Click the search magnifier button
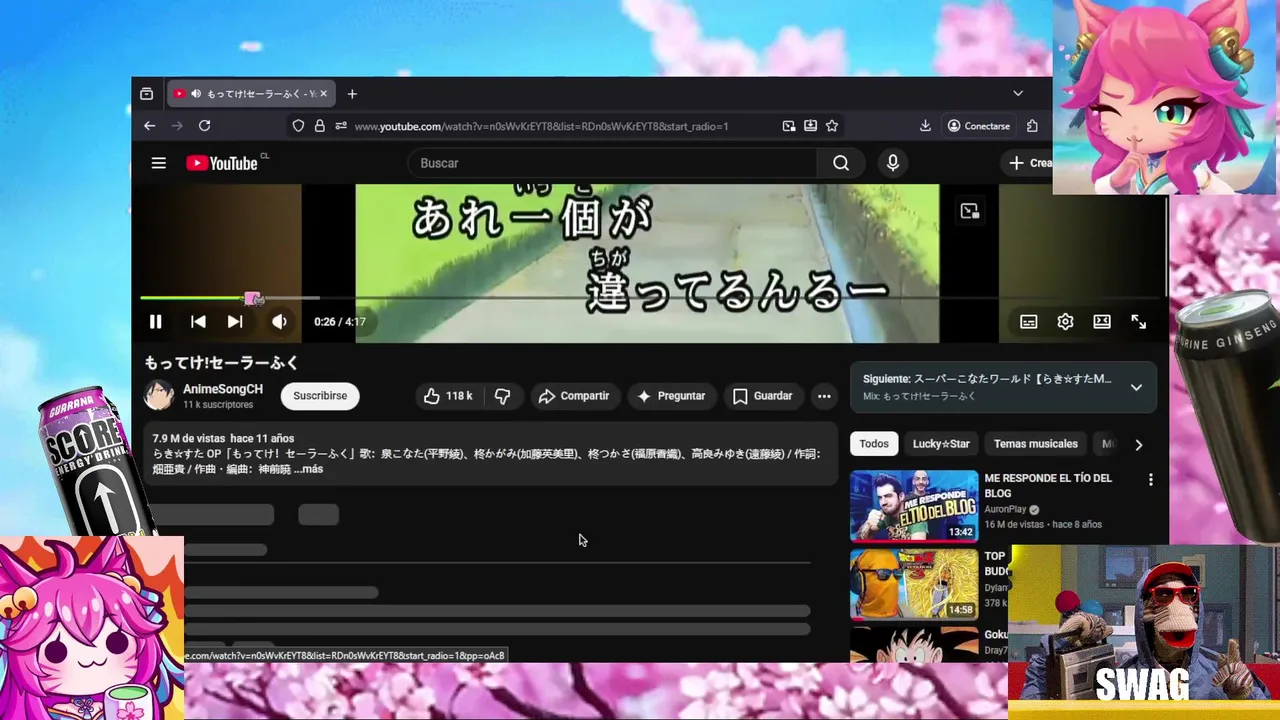1280x720 pixels. [x=841, y=163]
